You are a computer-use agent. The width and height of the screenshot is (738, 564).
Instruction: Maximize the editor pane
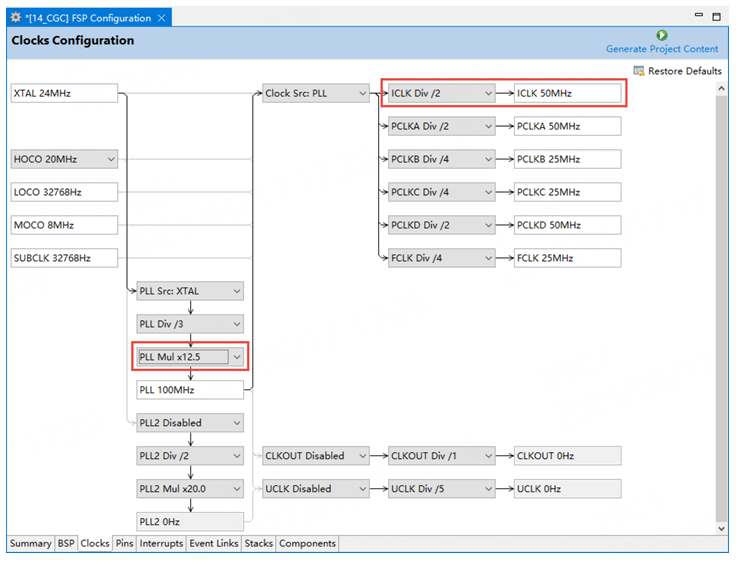pos(716,17)
